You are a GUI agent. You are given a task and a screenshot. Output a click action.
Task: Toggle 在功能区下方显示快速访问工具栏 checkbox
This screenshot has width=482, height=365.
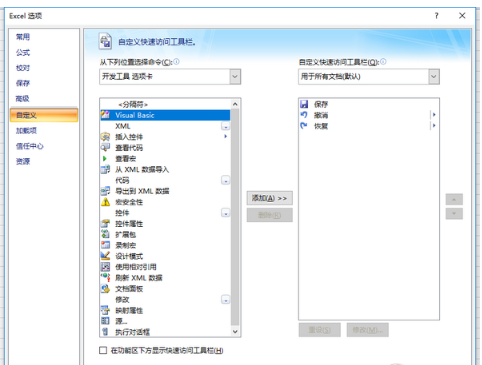(103, 350)
